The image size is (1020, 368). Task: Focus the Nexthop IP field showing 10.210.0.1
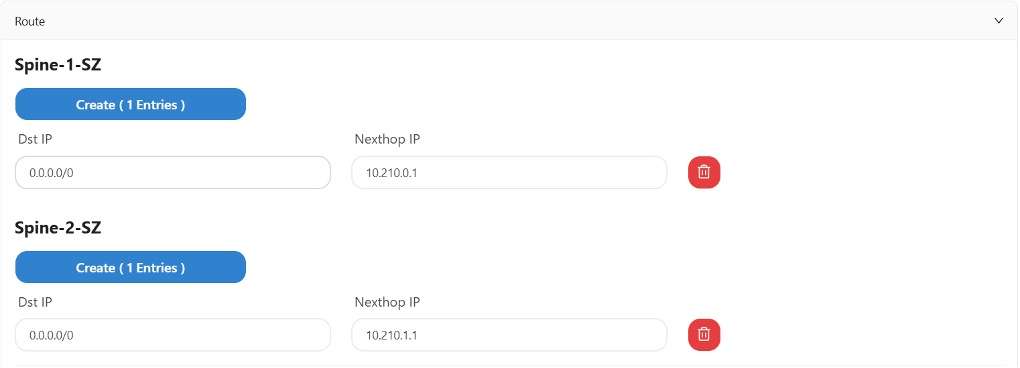click(509, 172)
